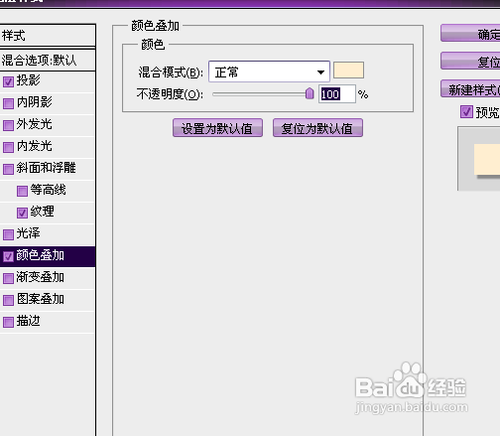Enable the 光泽 satin checkbox
This screenshot has width=500, height=436.
[8, 235]
